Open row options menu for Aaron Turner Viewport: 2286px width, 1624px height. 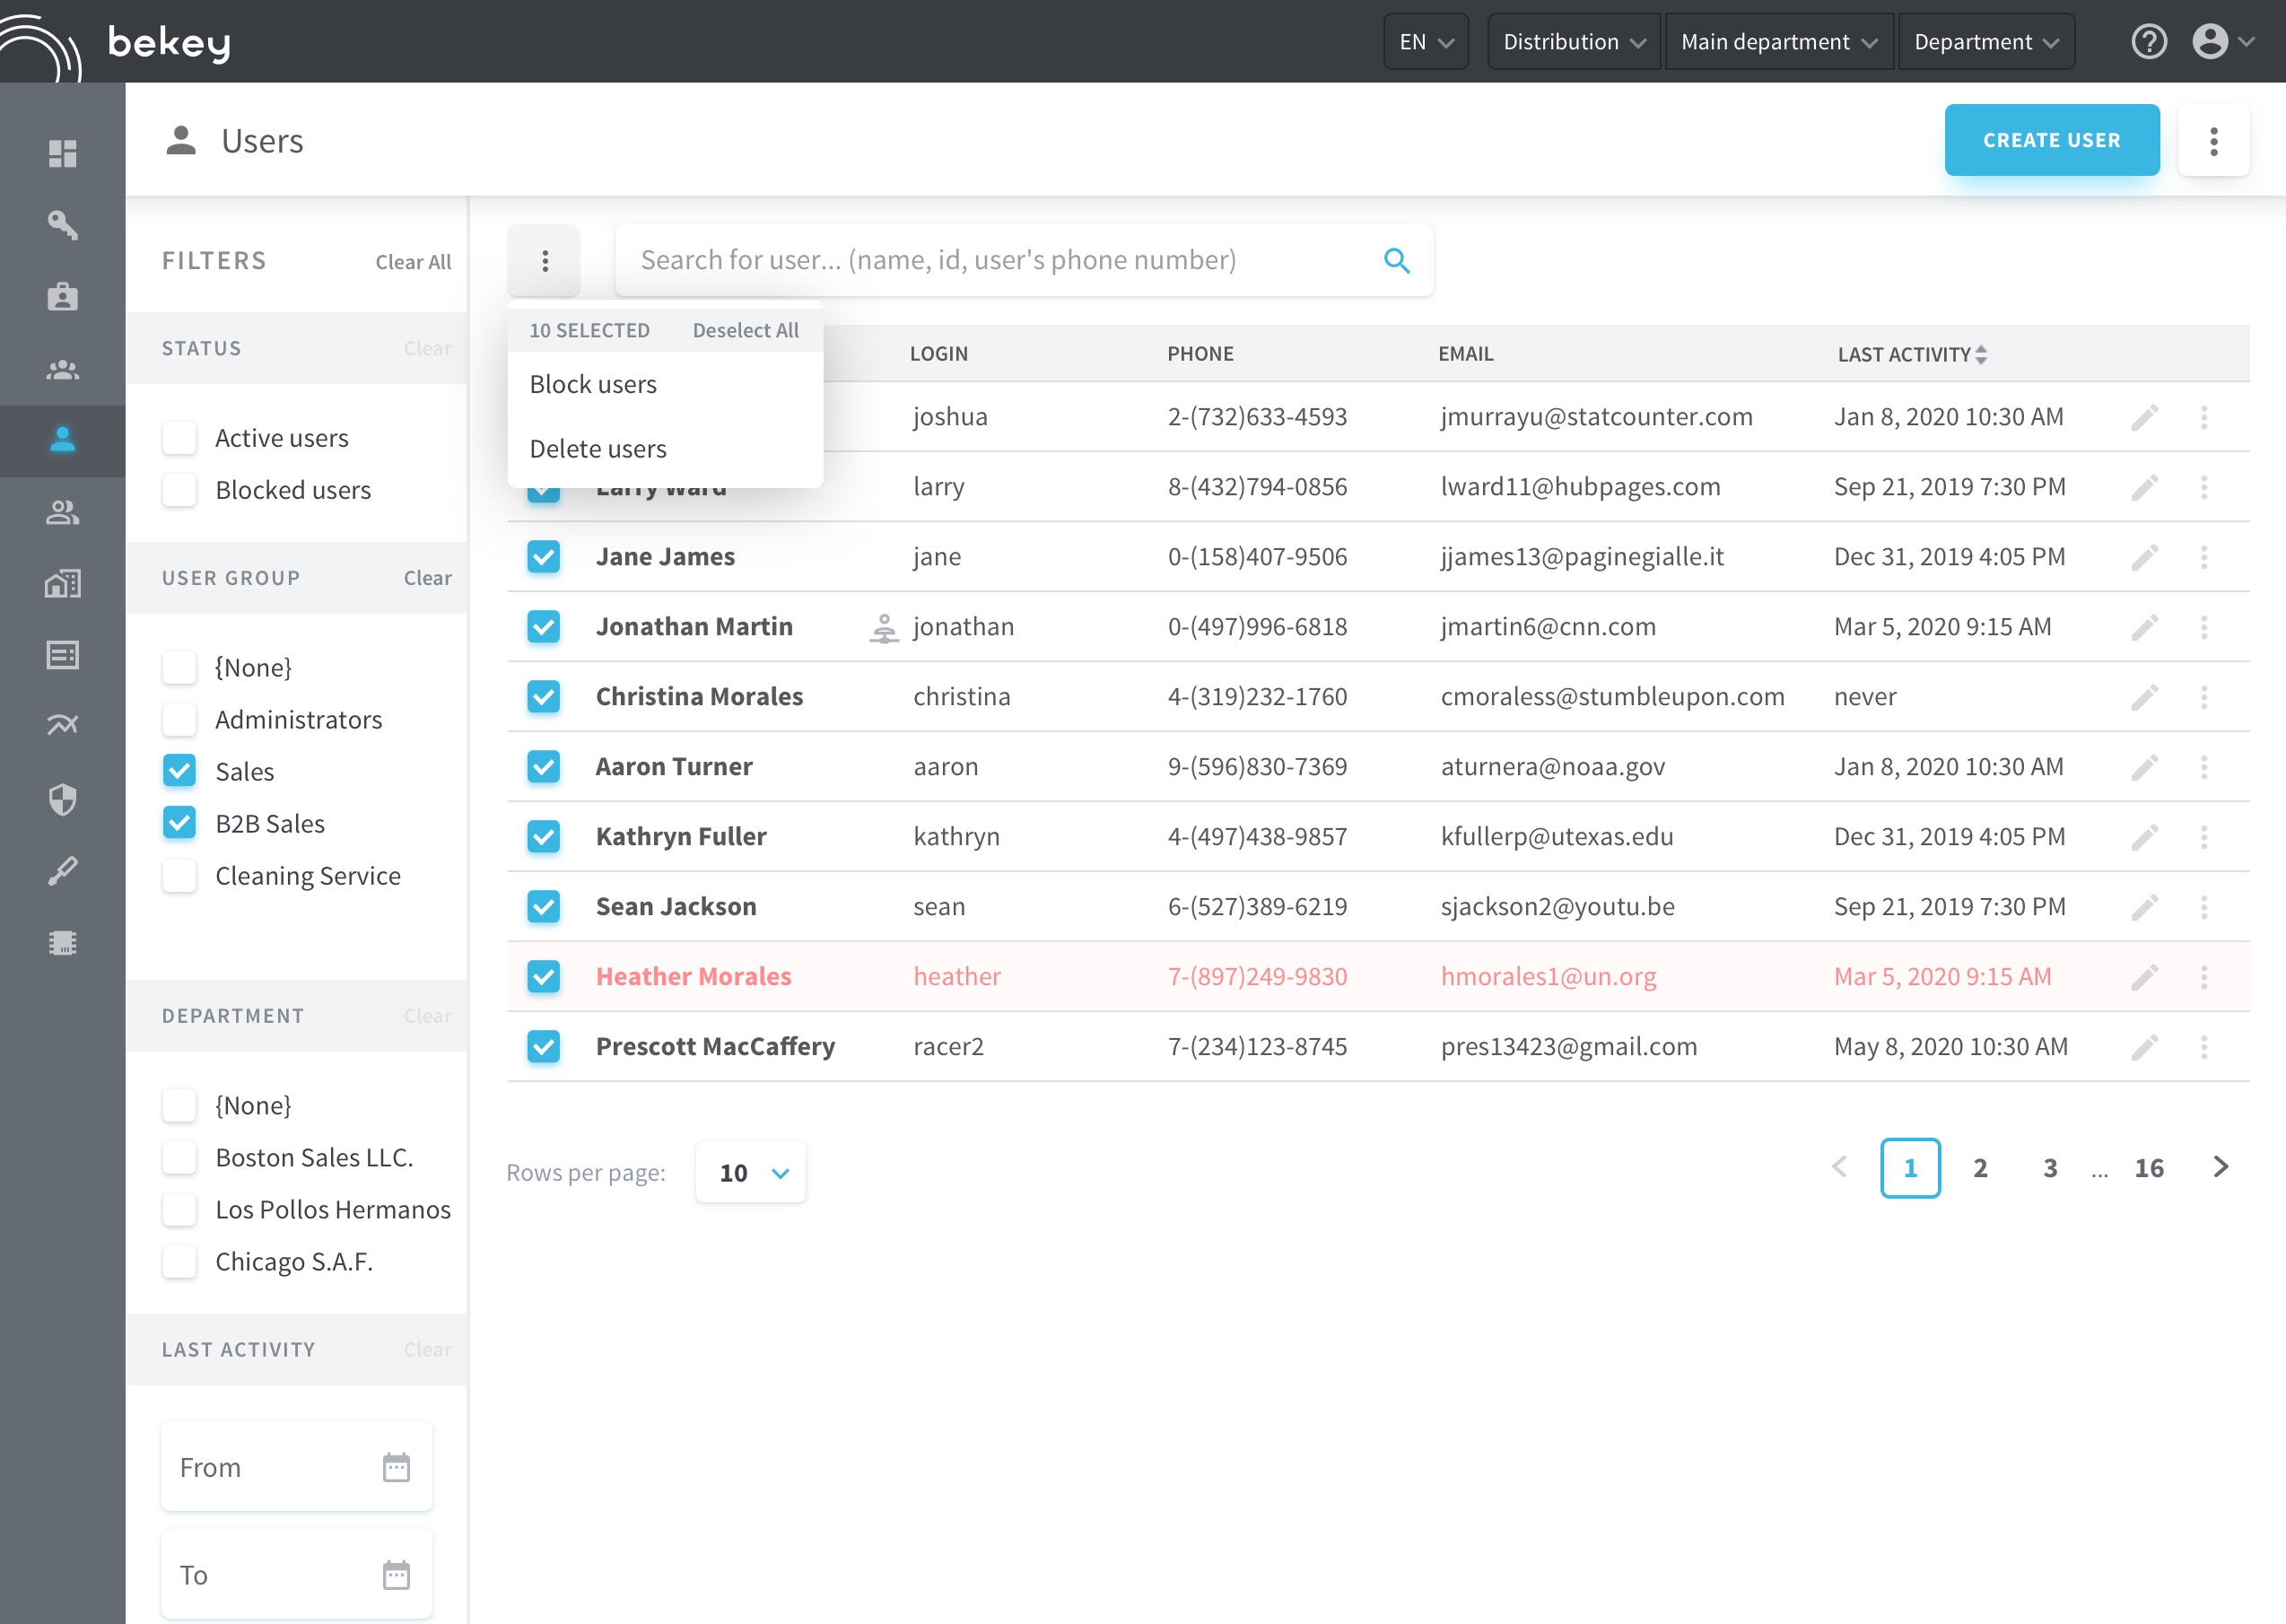(x=2204, y=767)
